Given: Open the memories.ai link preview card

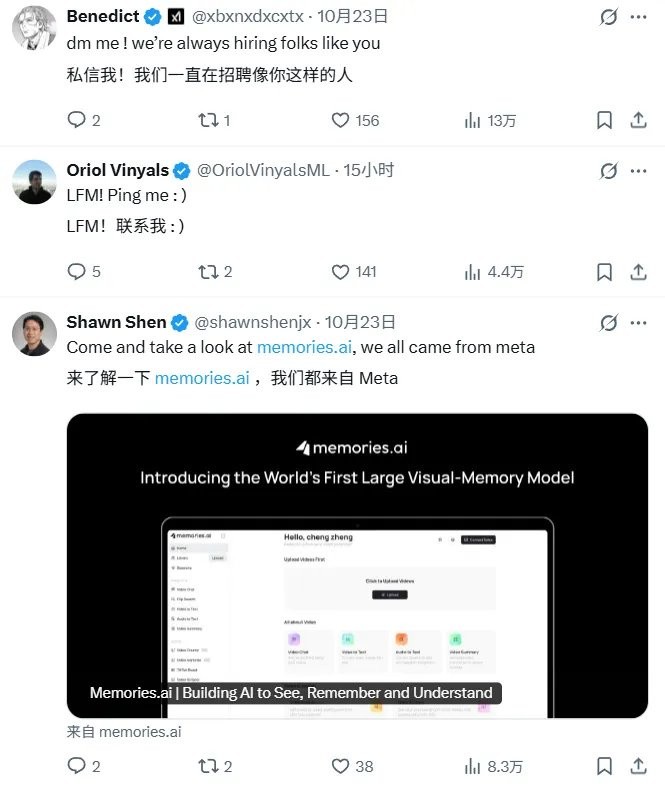Looking at the screenshot, I should click(357, 566).
